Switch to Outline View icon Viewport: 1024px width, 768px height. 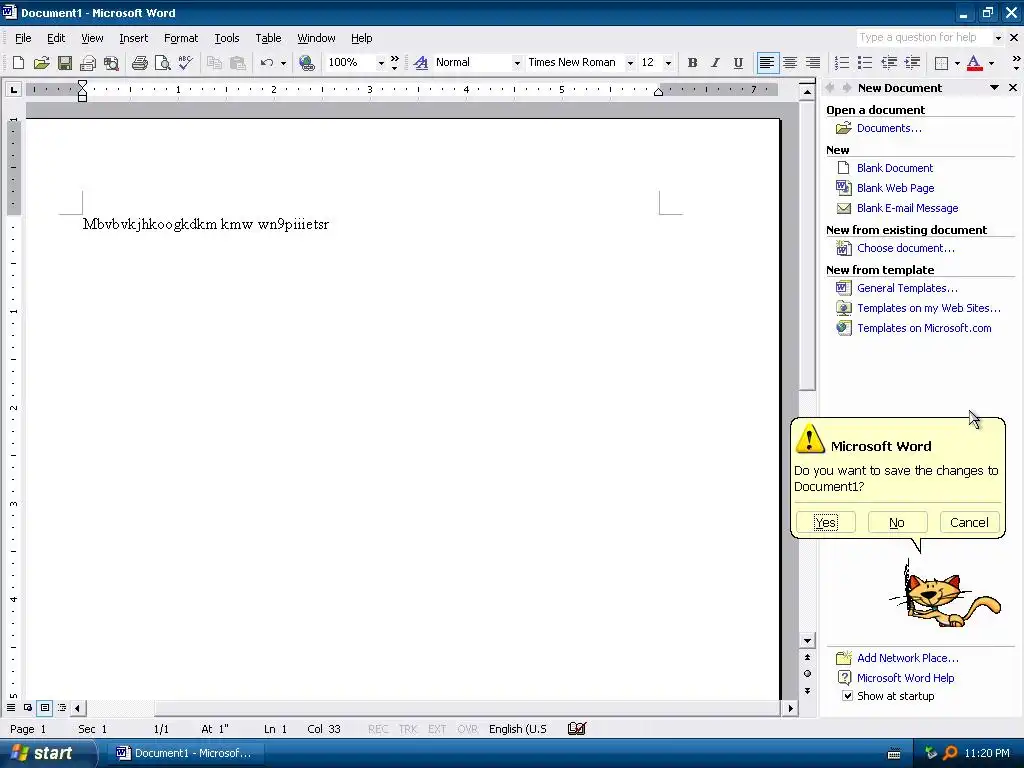pos(61,707)
